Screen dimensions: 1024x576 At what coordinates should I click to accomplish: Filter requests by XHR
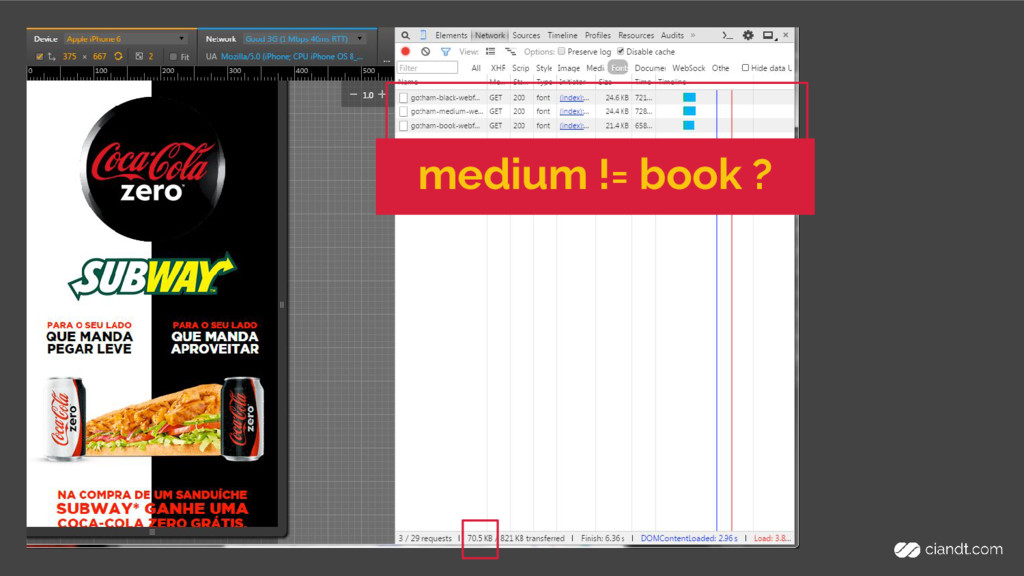click(x=498, y=68)
